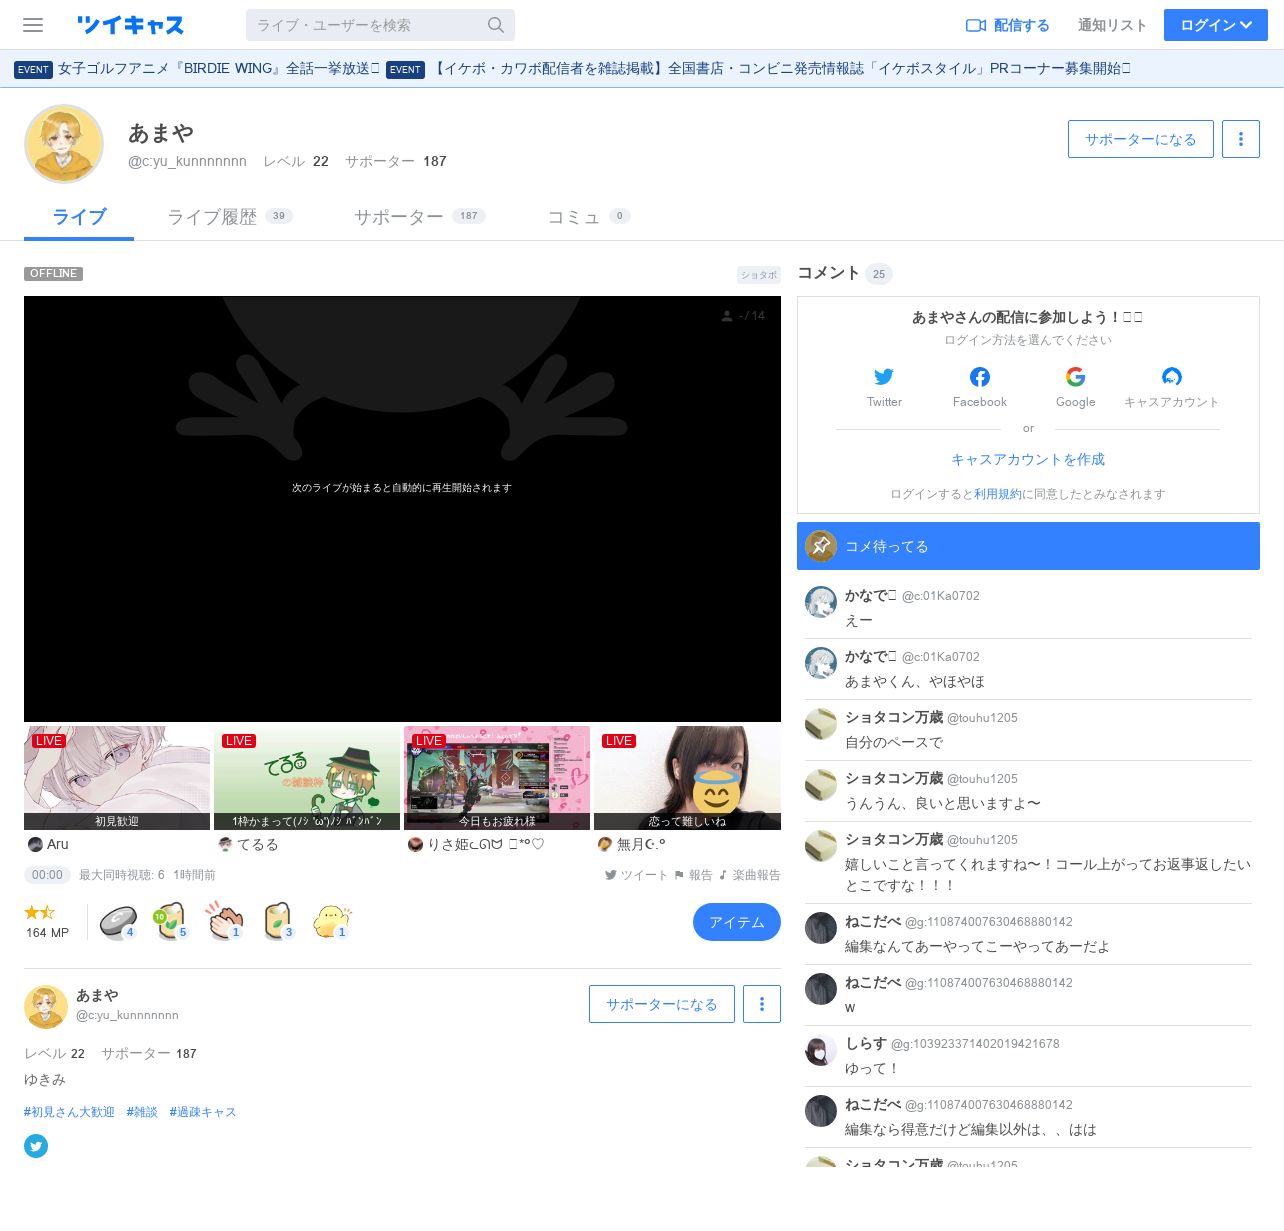Open the サポーター tab
Image resolution: width=1284 pixels, height=1231 pixels.
(419, 217)
